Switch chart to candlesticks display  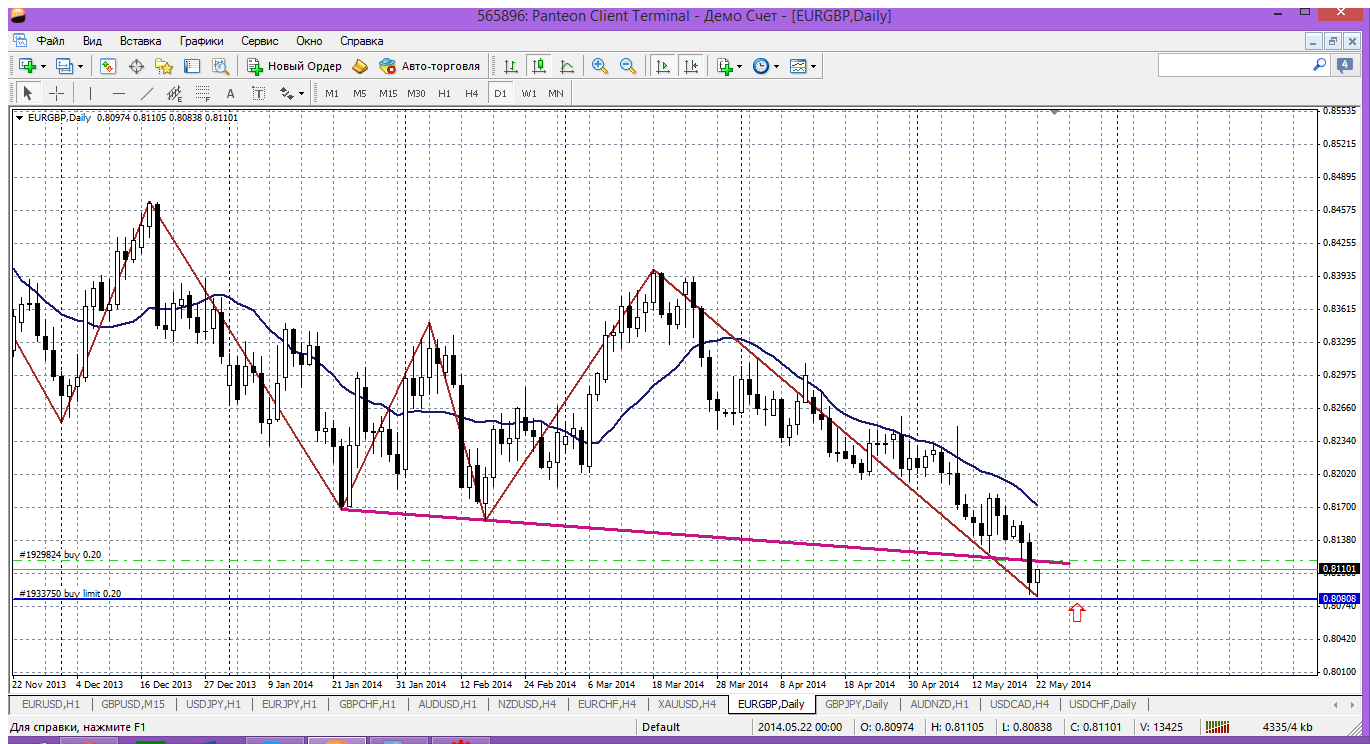coord(539,66)
